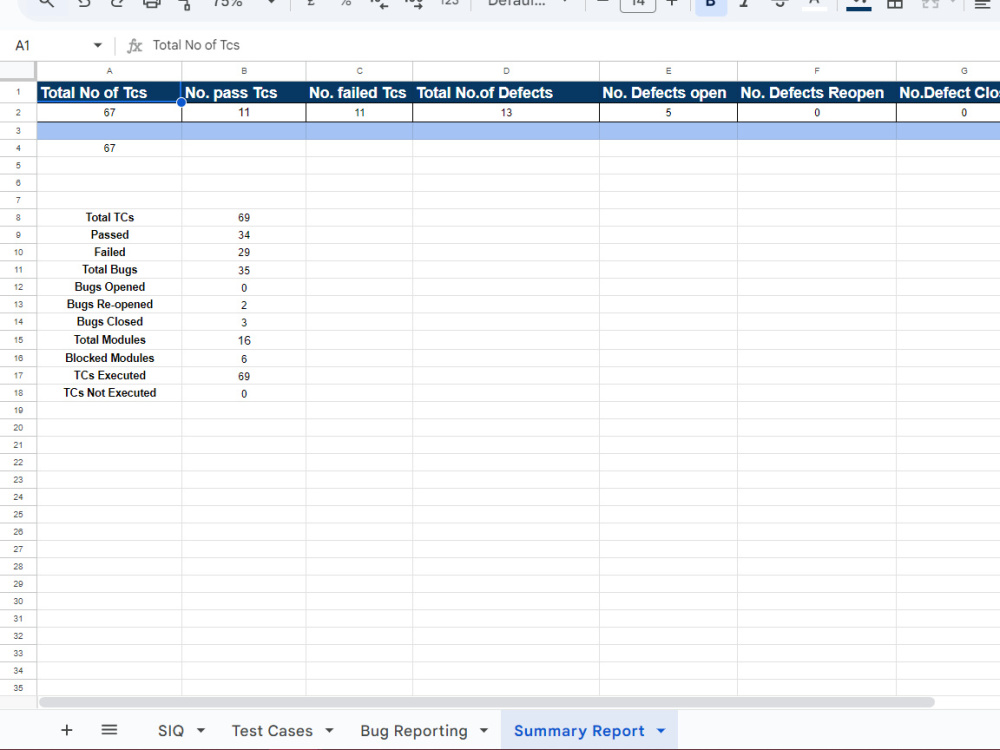1000x750 pixels.
Task: Switch to the SIQ sheet tab
Action: [171, 731]
